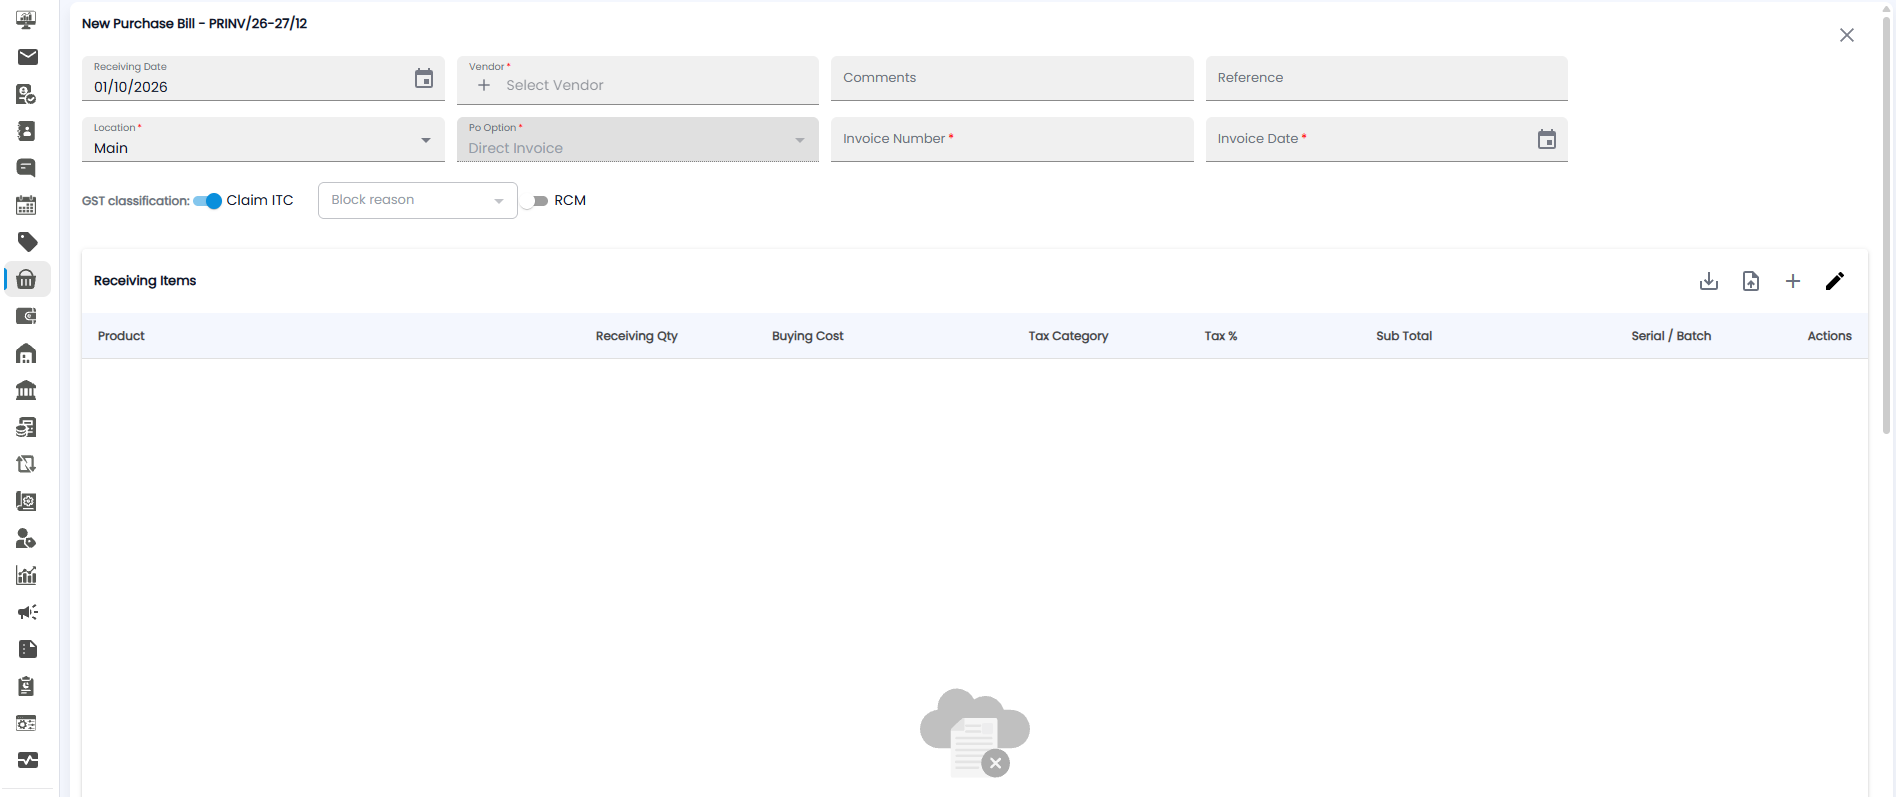Screen dimensions: 1896x797
Task: Open the clipboard clock sidebar icon
Action: pyautogui.click(x=27, y=686)
